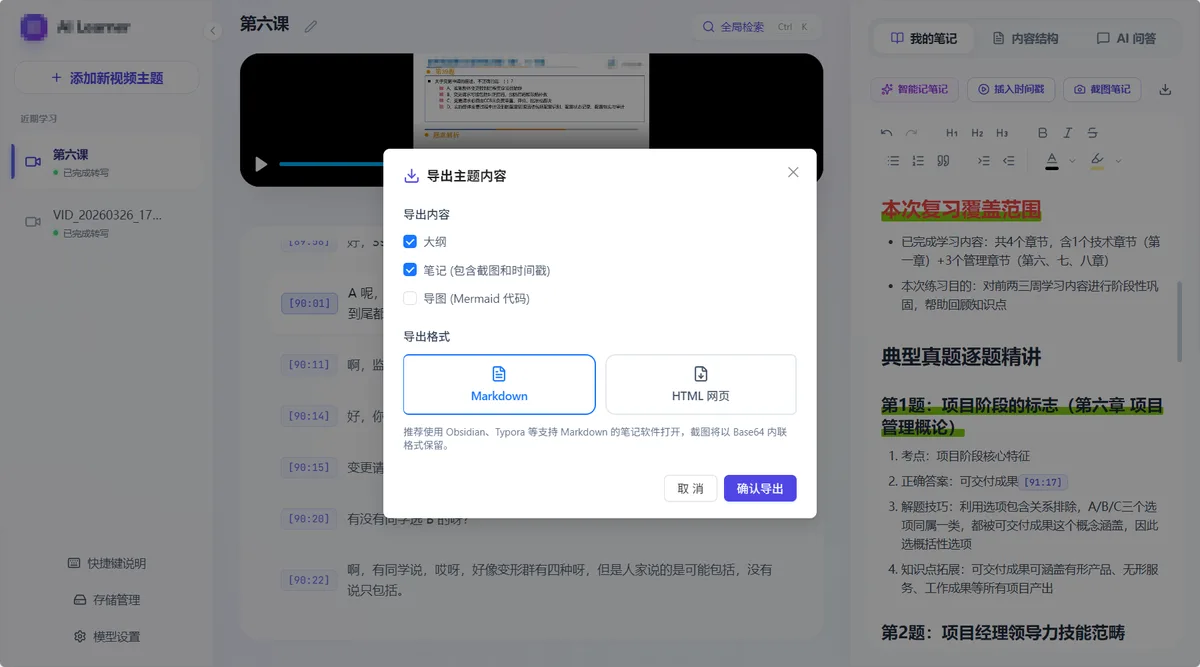Image resolution: width=1200 pixels, height=667 pixels.
Task: Insert a block quote
Action: (943, 160)
